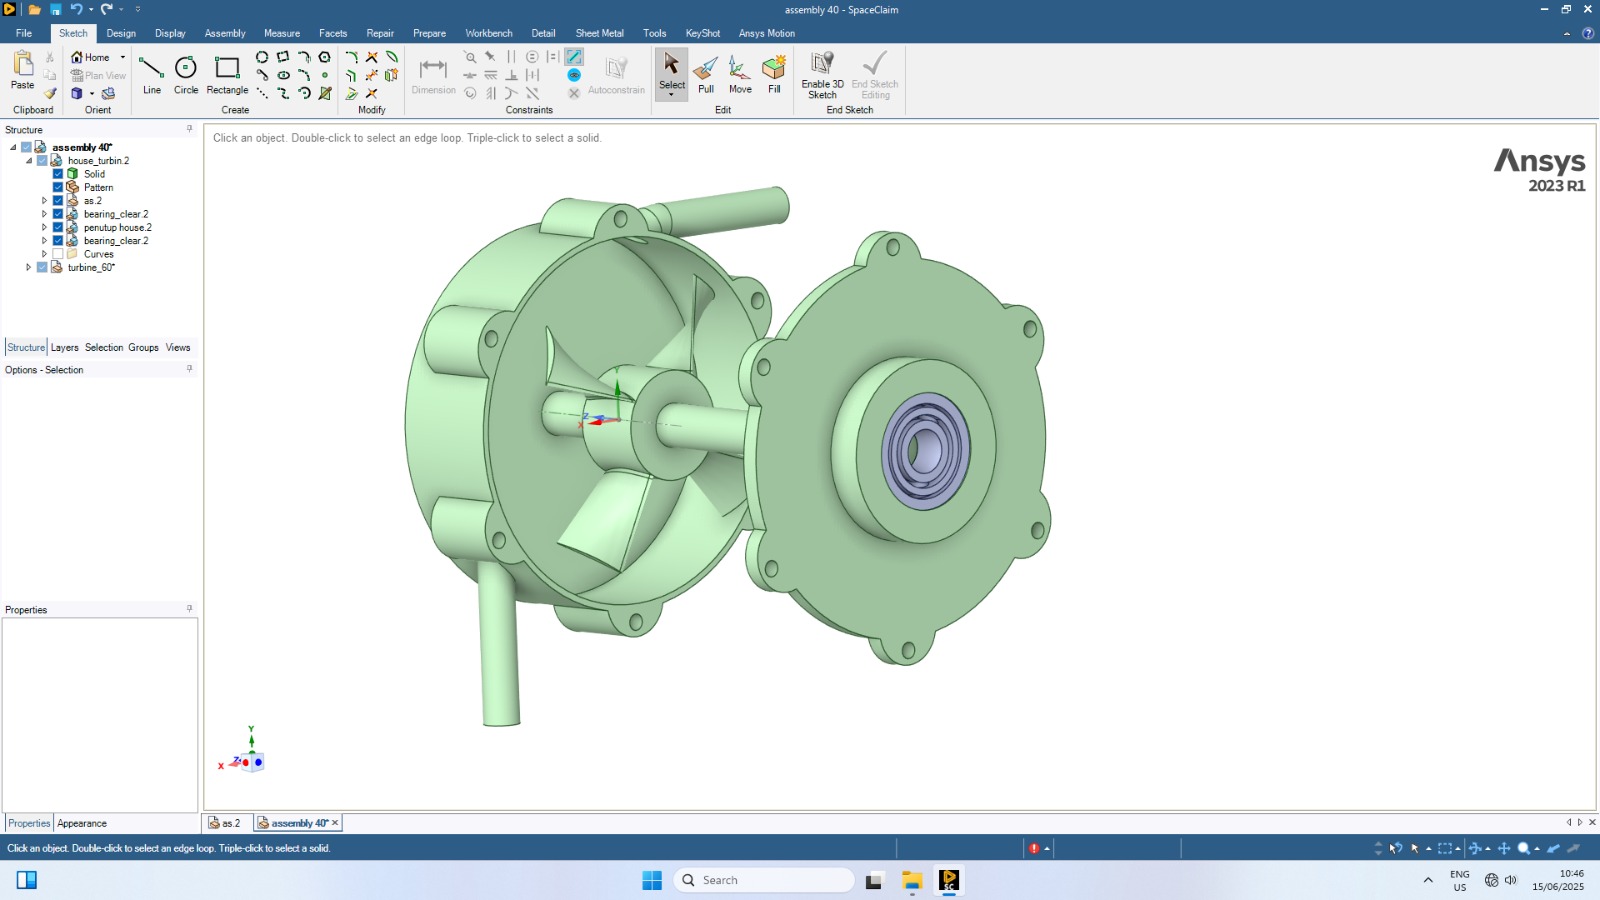This screenshot has height=900, width=1600.
Task: Expand the as.2 component node
Action: coord(44,201)
